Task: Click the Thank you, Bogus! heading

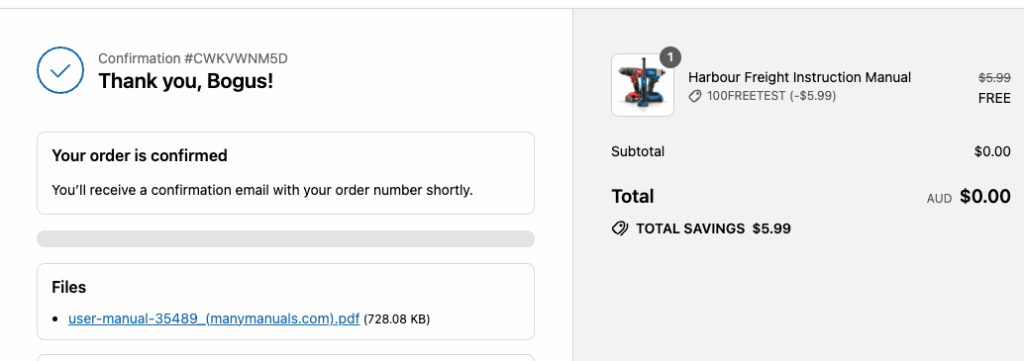Action: tap(185, 81)
